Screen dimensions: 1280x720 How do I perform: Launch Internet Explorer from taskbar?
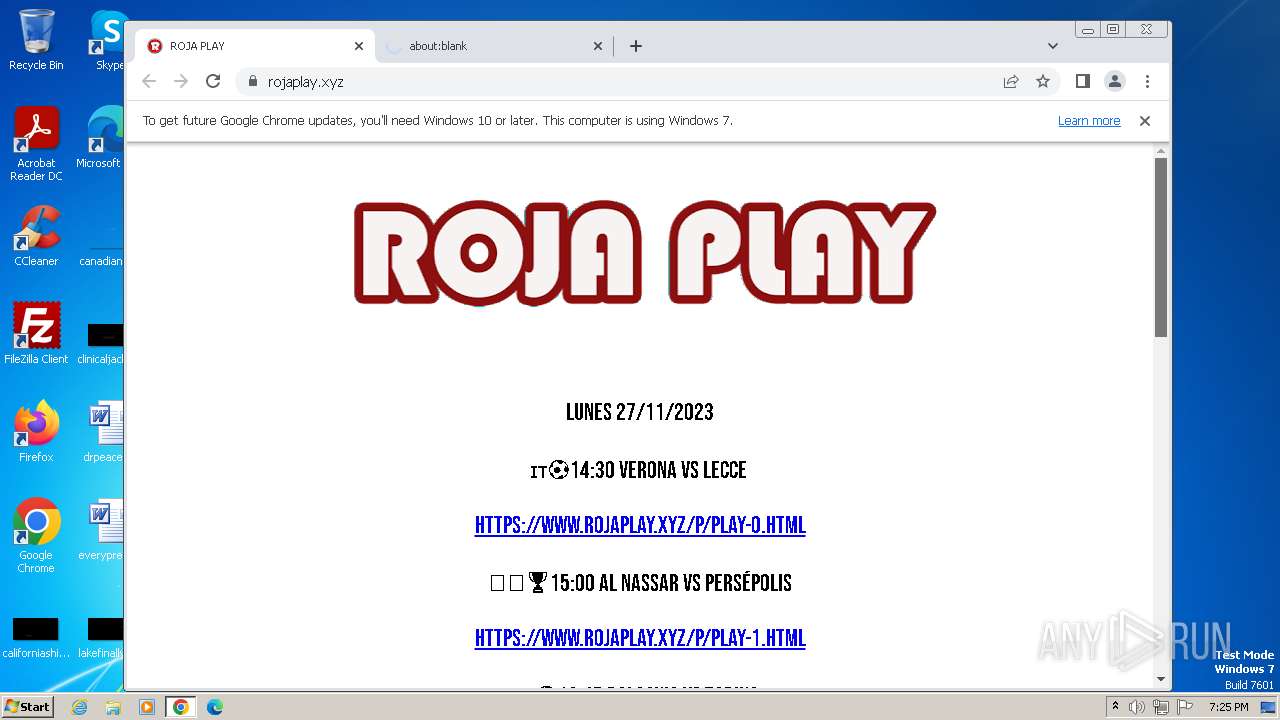(80, 707)
